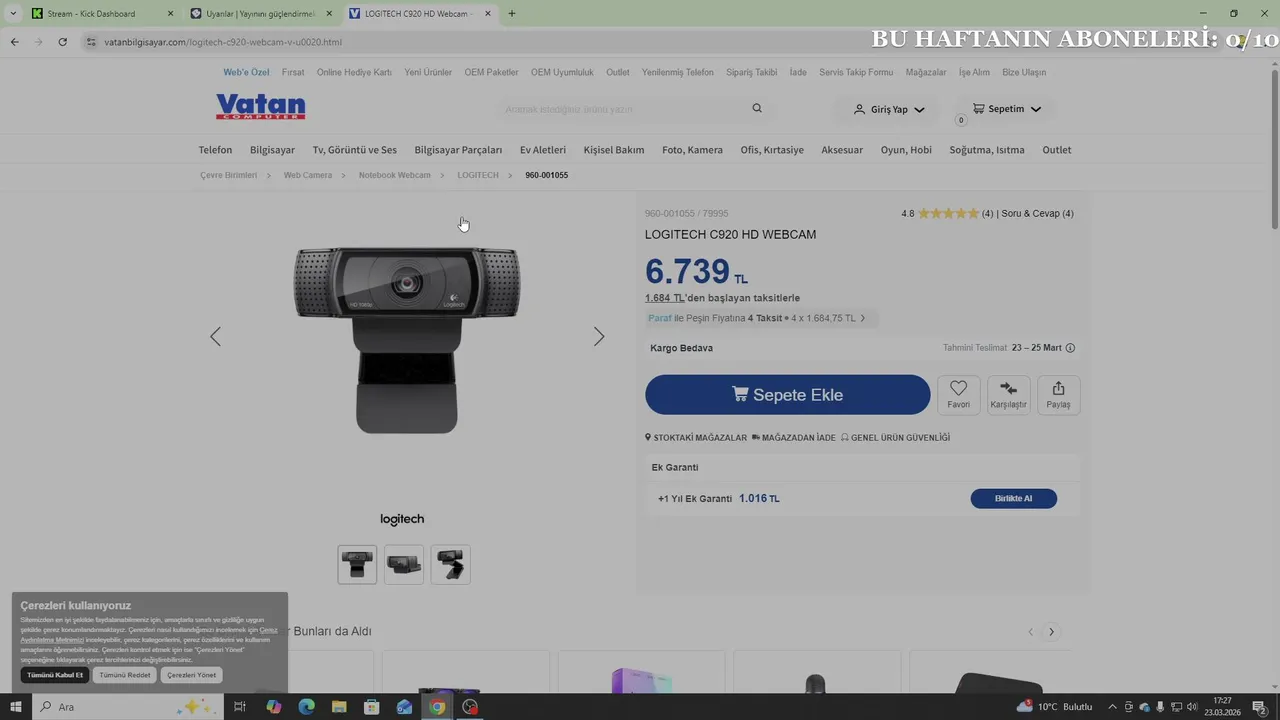This screenshot has height=720, width=1280.
Task: Go back using browser back arrow
Action: tap(14, 42)
